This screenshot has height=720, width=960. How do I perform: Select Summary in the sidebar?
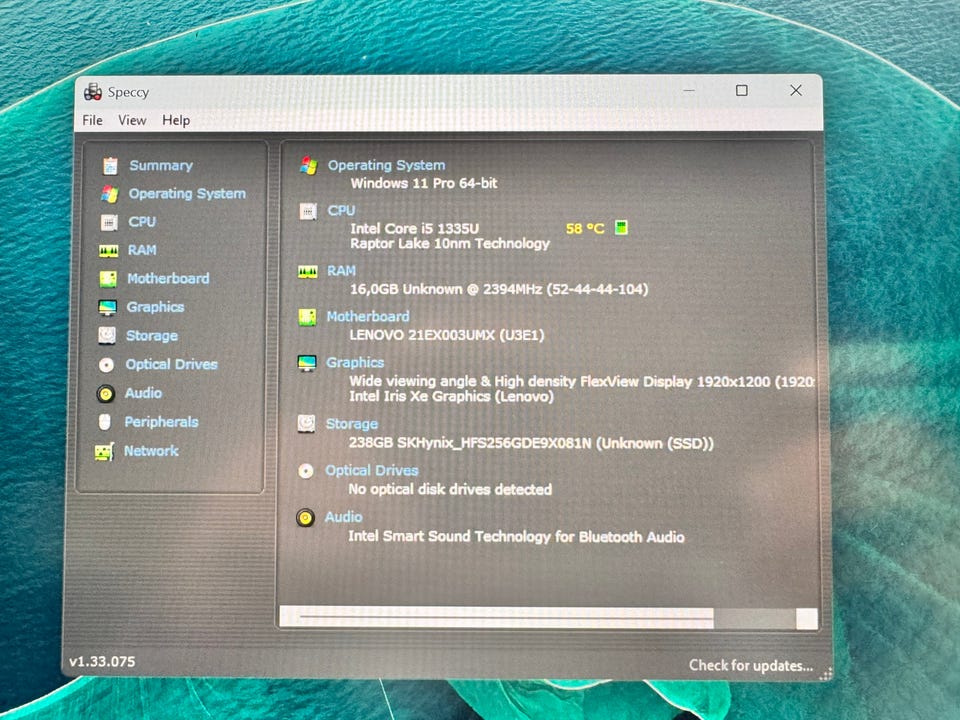tap(161, 165)
